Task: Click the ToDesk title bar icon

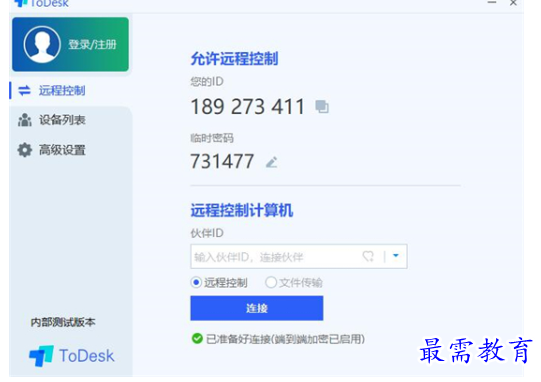Action: click(21, 3)
